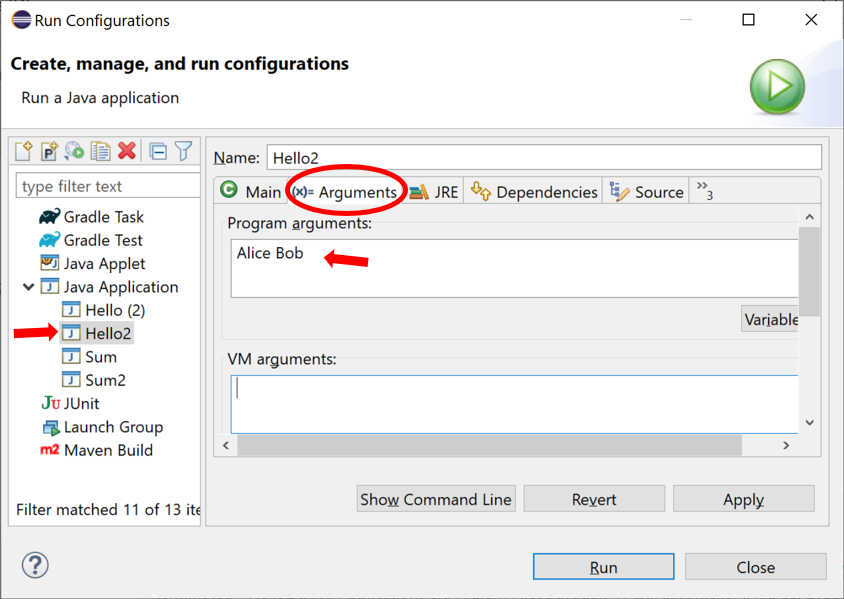Select the Hello2 configuration
Screen dimensions: 844x599
pos(96,334)
